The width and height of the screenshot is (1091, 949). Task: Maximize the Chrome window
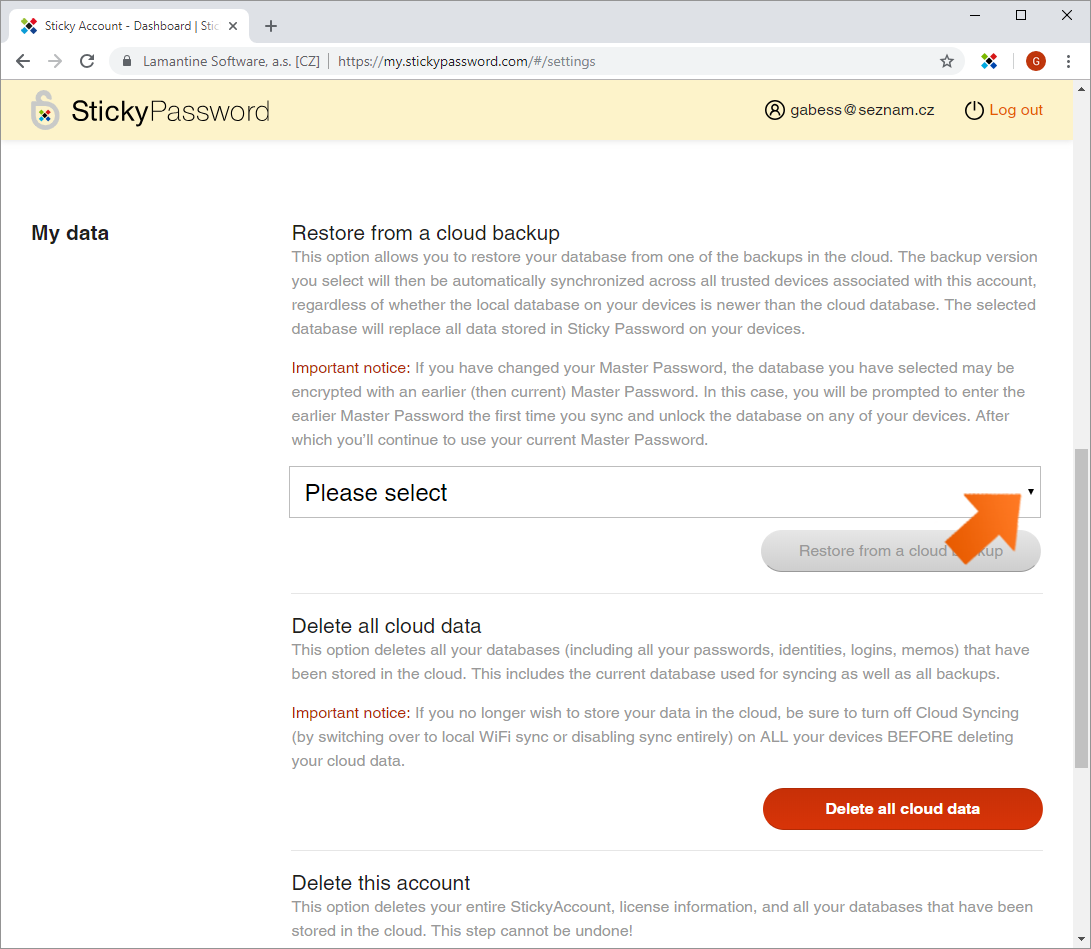click(x=1021, y=15)
